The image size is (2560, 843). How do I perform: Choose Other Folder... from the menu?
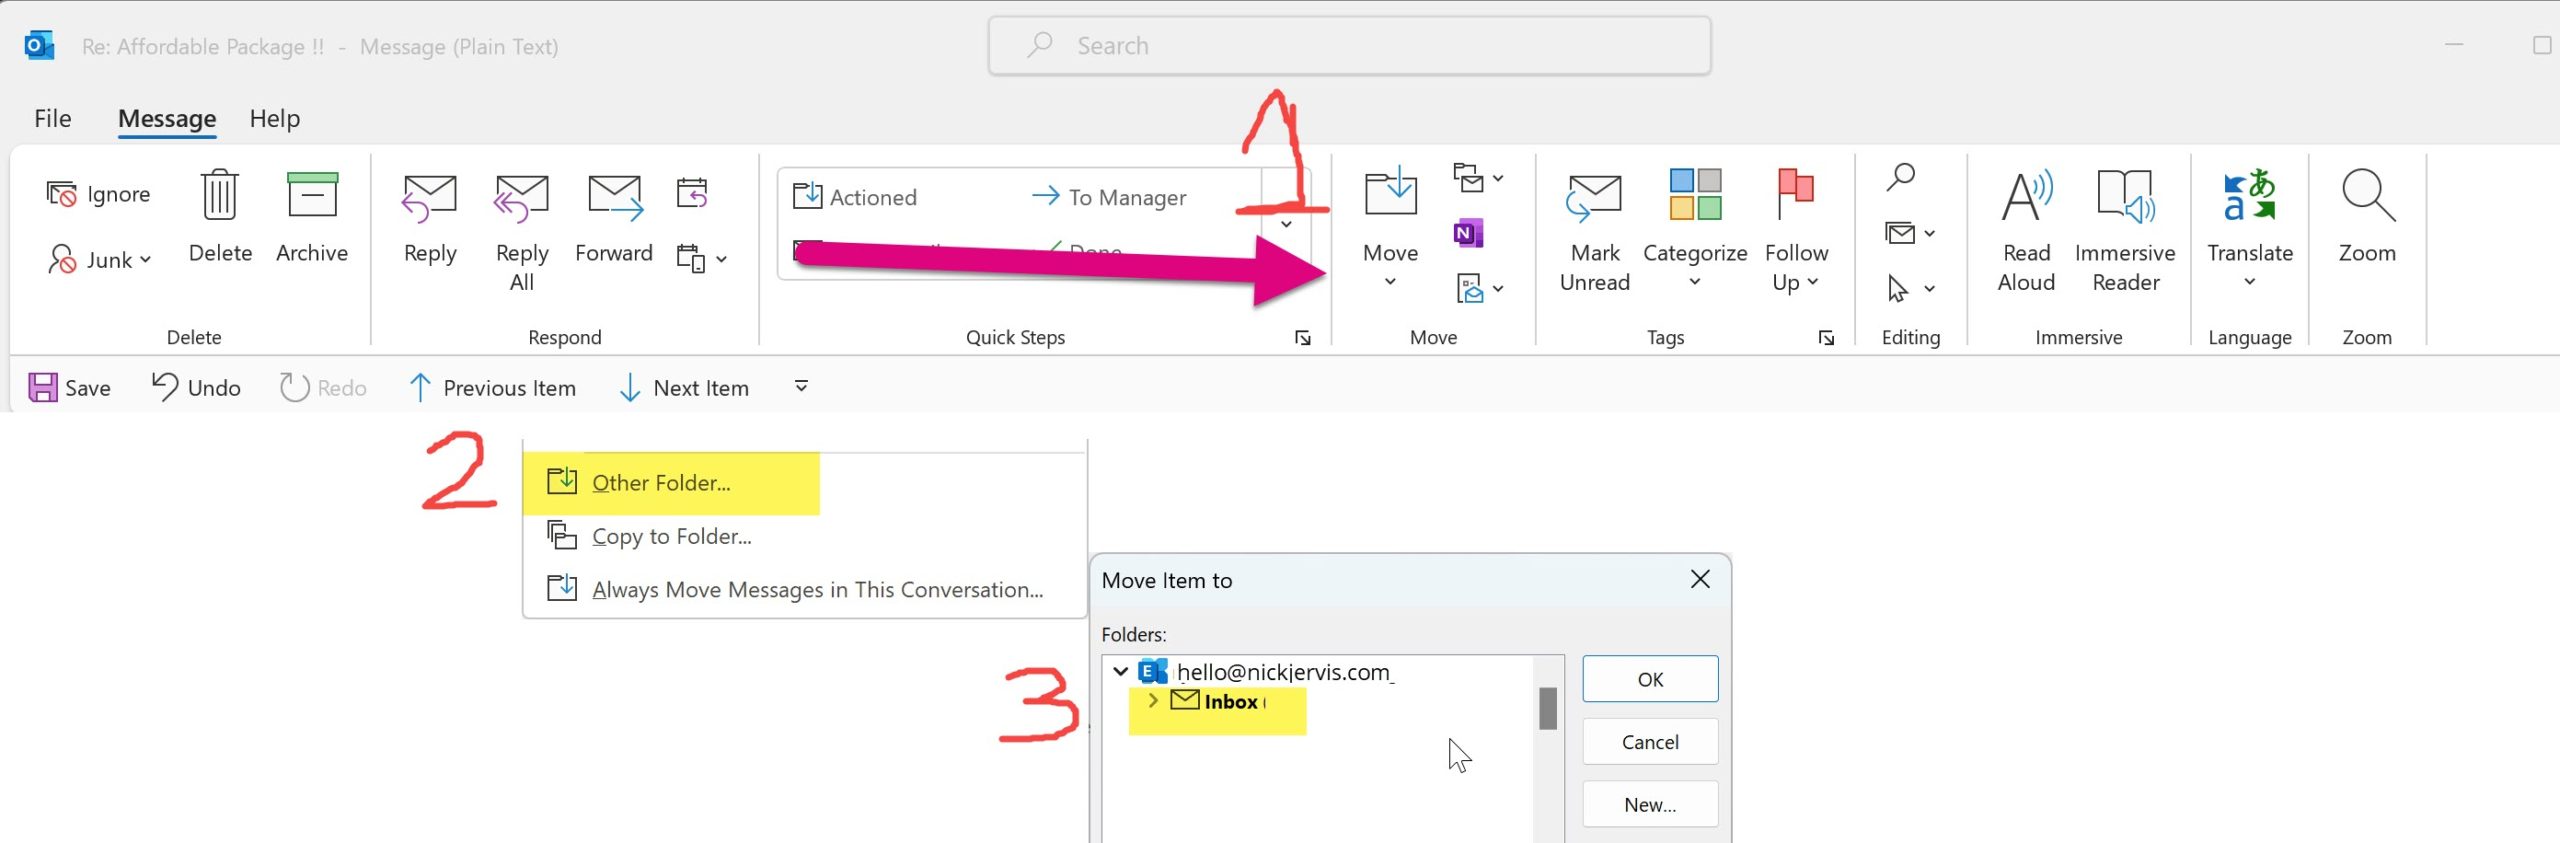(660, 483)
